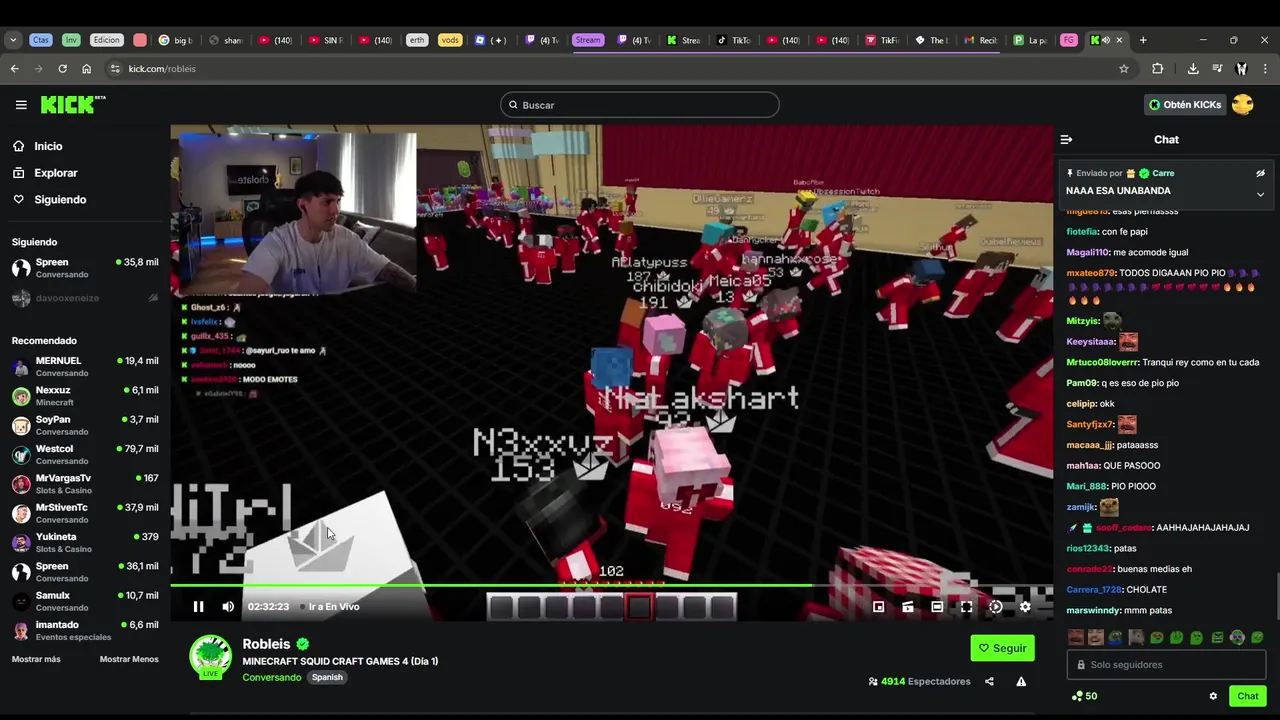
Task: Open MERNUEL recommended channel
Action: pos(85,366)
